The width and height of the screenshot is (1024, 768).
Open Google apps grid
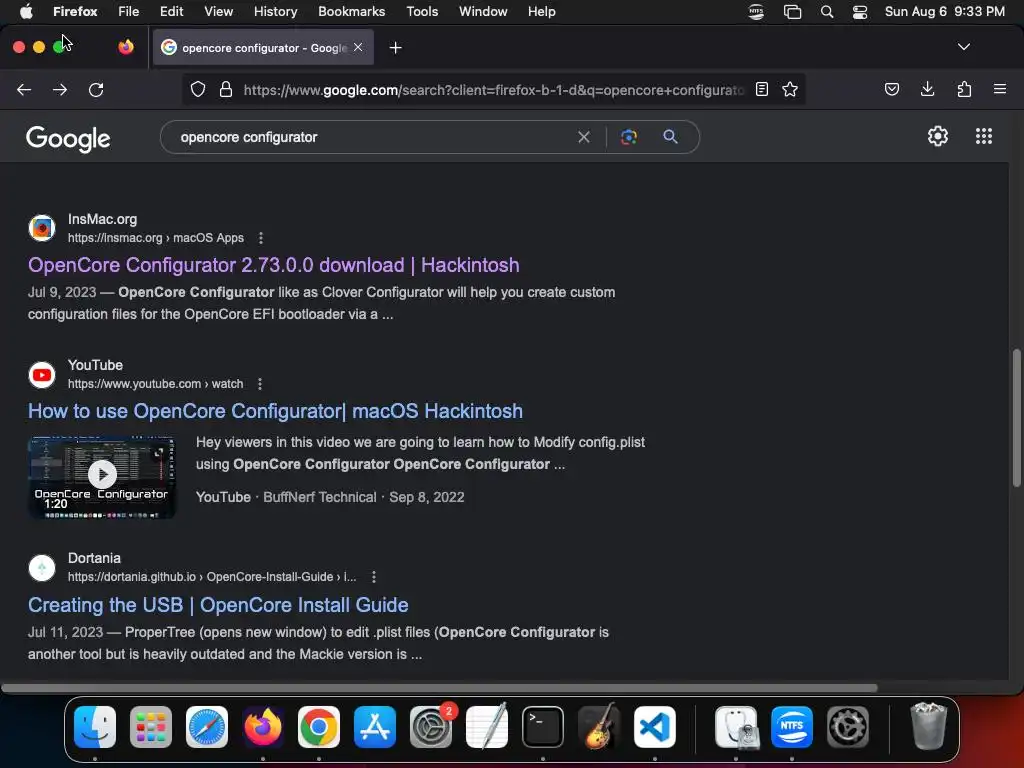984,136
